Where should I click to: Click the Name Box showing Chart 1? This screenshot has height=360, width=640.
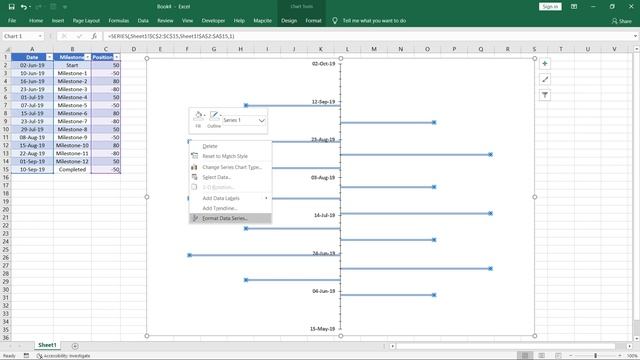pos(20,36)
